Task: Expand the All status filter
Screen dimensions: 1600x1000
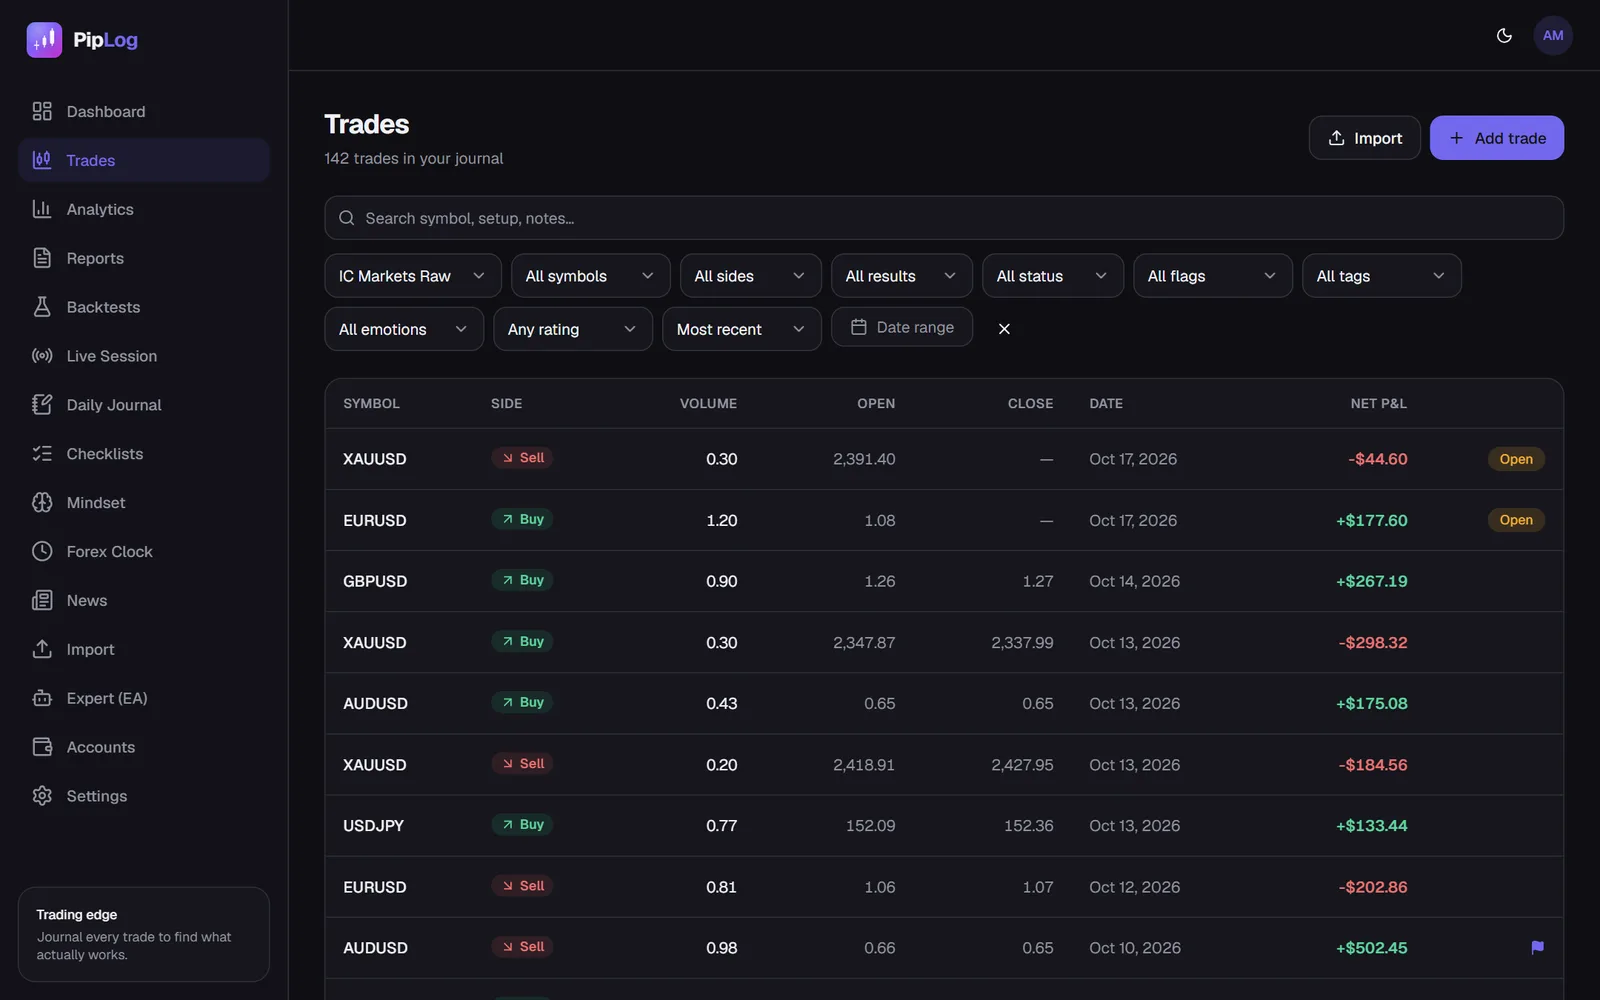Action: click(x=1052, y=276)
